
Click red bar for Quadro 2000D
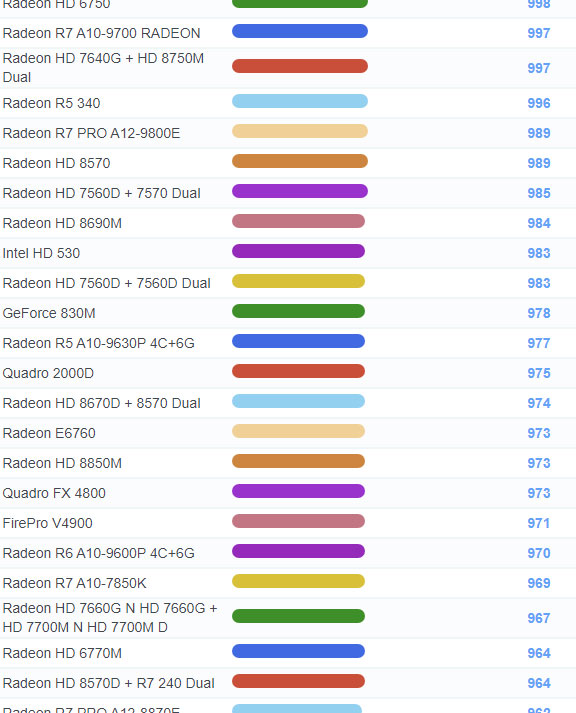[298, 371]
